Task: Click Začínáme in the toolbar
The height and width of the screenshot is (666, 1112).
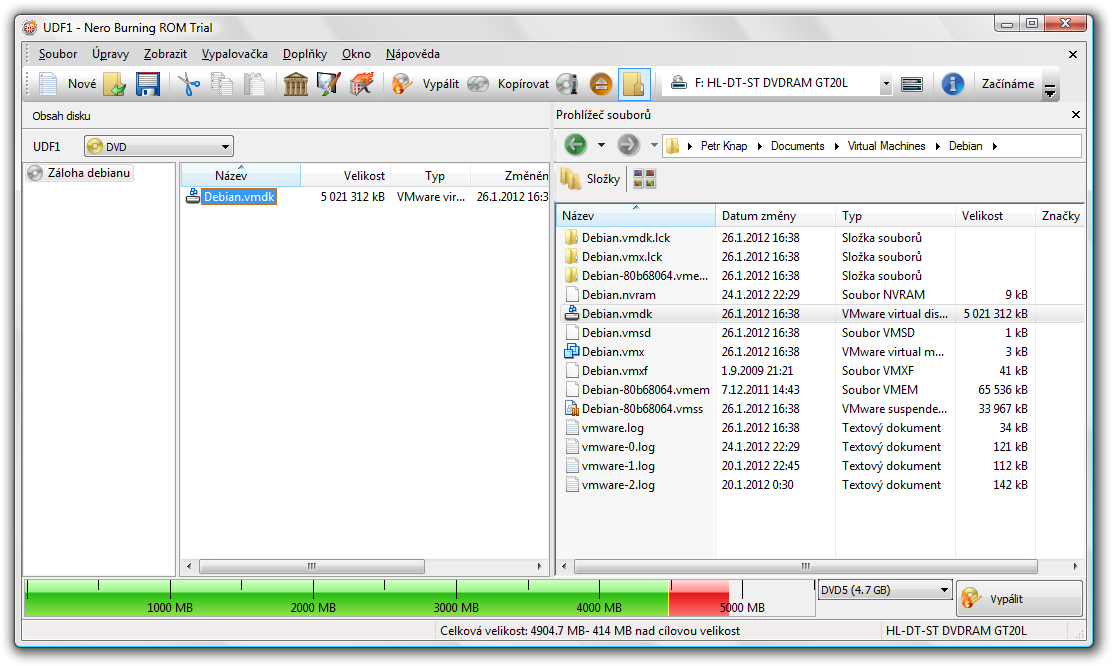Action: [1008, 84]
